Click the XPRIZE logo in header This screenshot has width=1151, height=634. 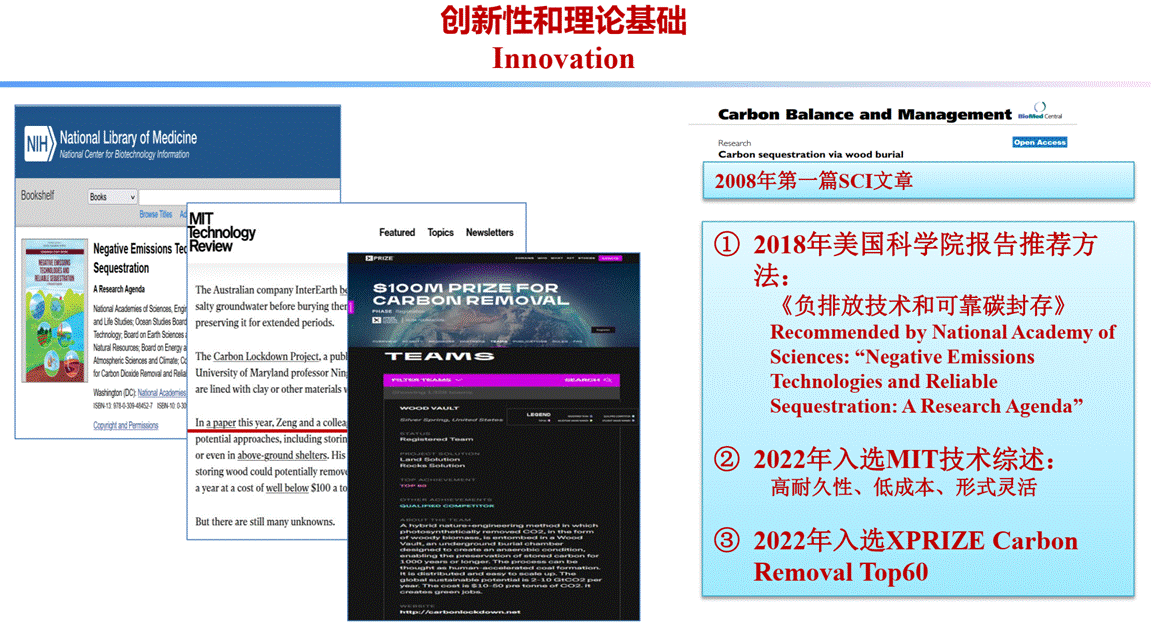[379, 258]
